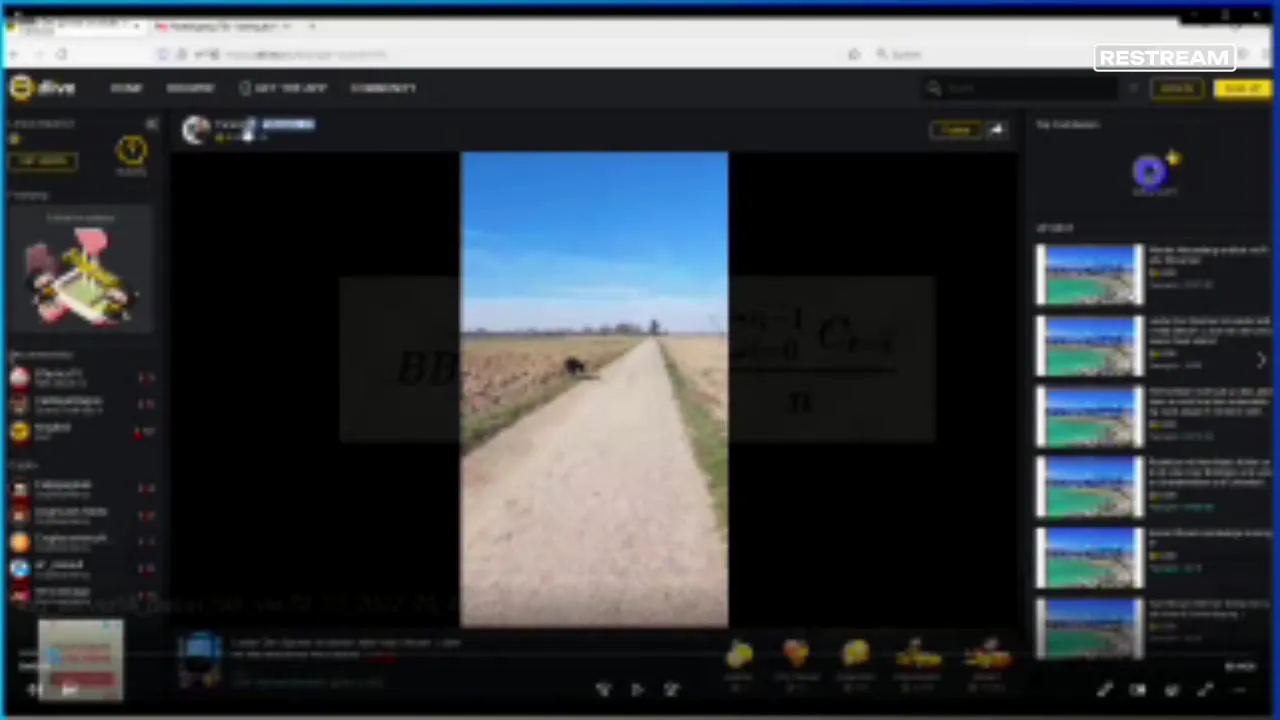Click the yellow circular badge in the sidebar
This screenshot has width=1280, height=720.
131,152
